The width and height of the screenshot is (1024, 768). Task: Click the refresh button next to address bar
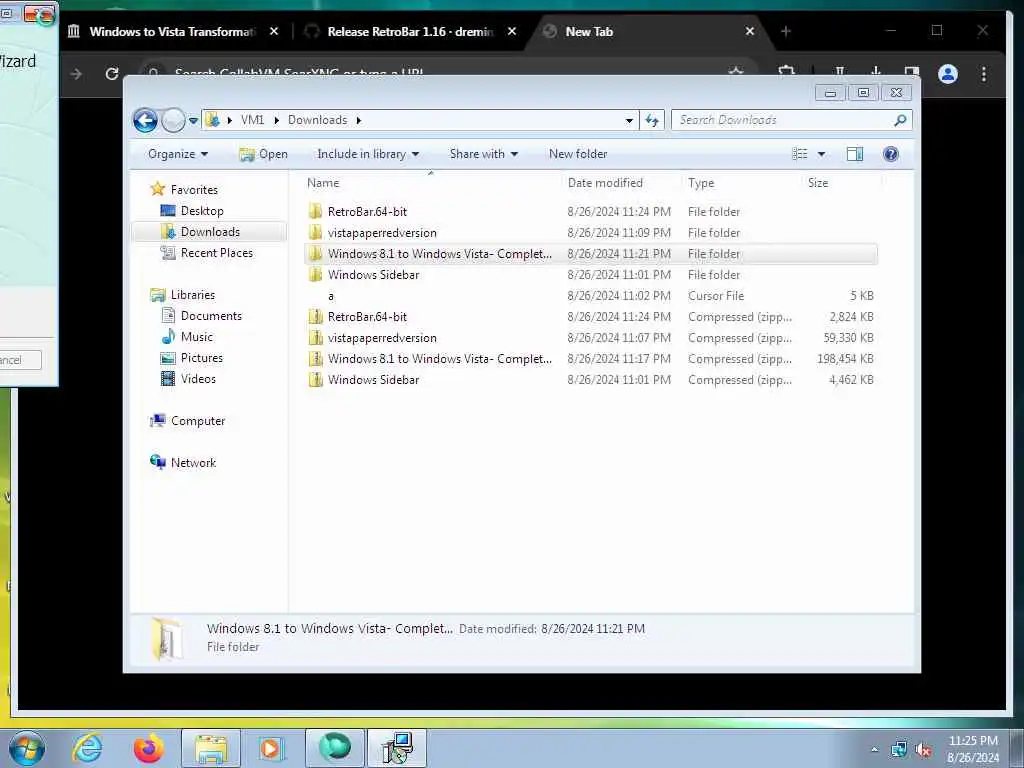tap(652, 120)
